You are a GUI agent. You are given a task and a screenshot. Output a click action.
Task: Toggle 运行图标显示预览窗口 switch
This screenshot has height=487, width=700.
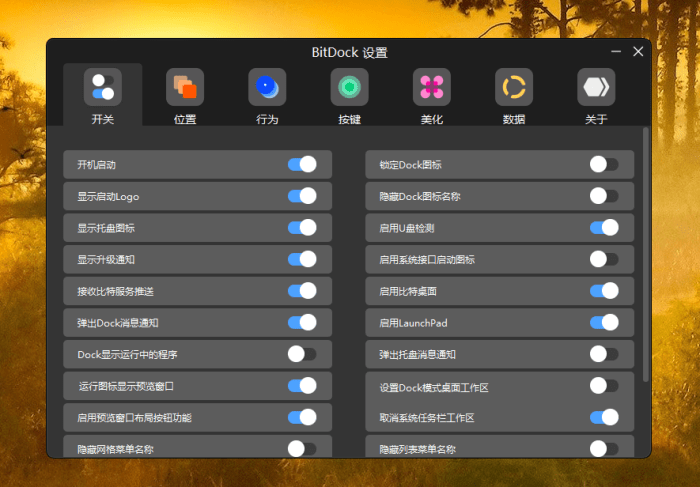(x=302, y=386)
